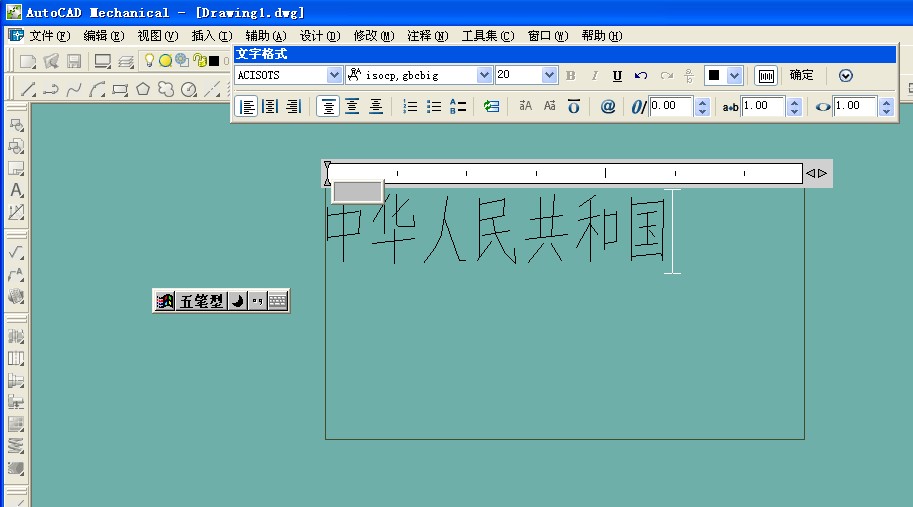The image size is (913, 507).
Task: Set middle vertical text alignment
Action: click(x=352, y=107)
